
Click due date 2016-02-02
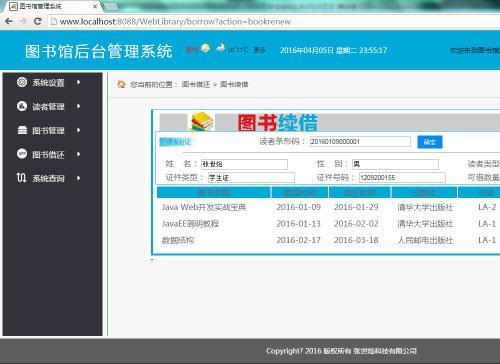tap(356, 224)
